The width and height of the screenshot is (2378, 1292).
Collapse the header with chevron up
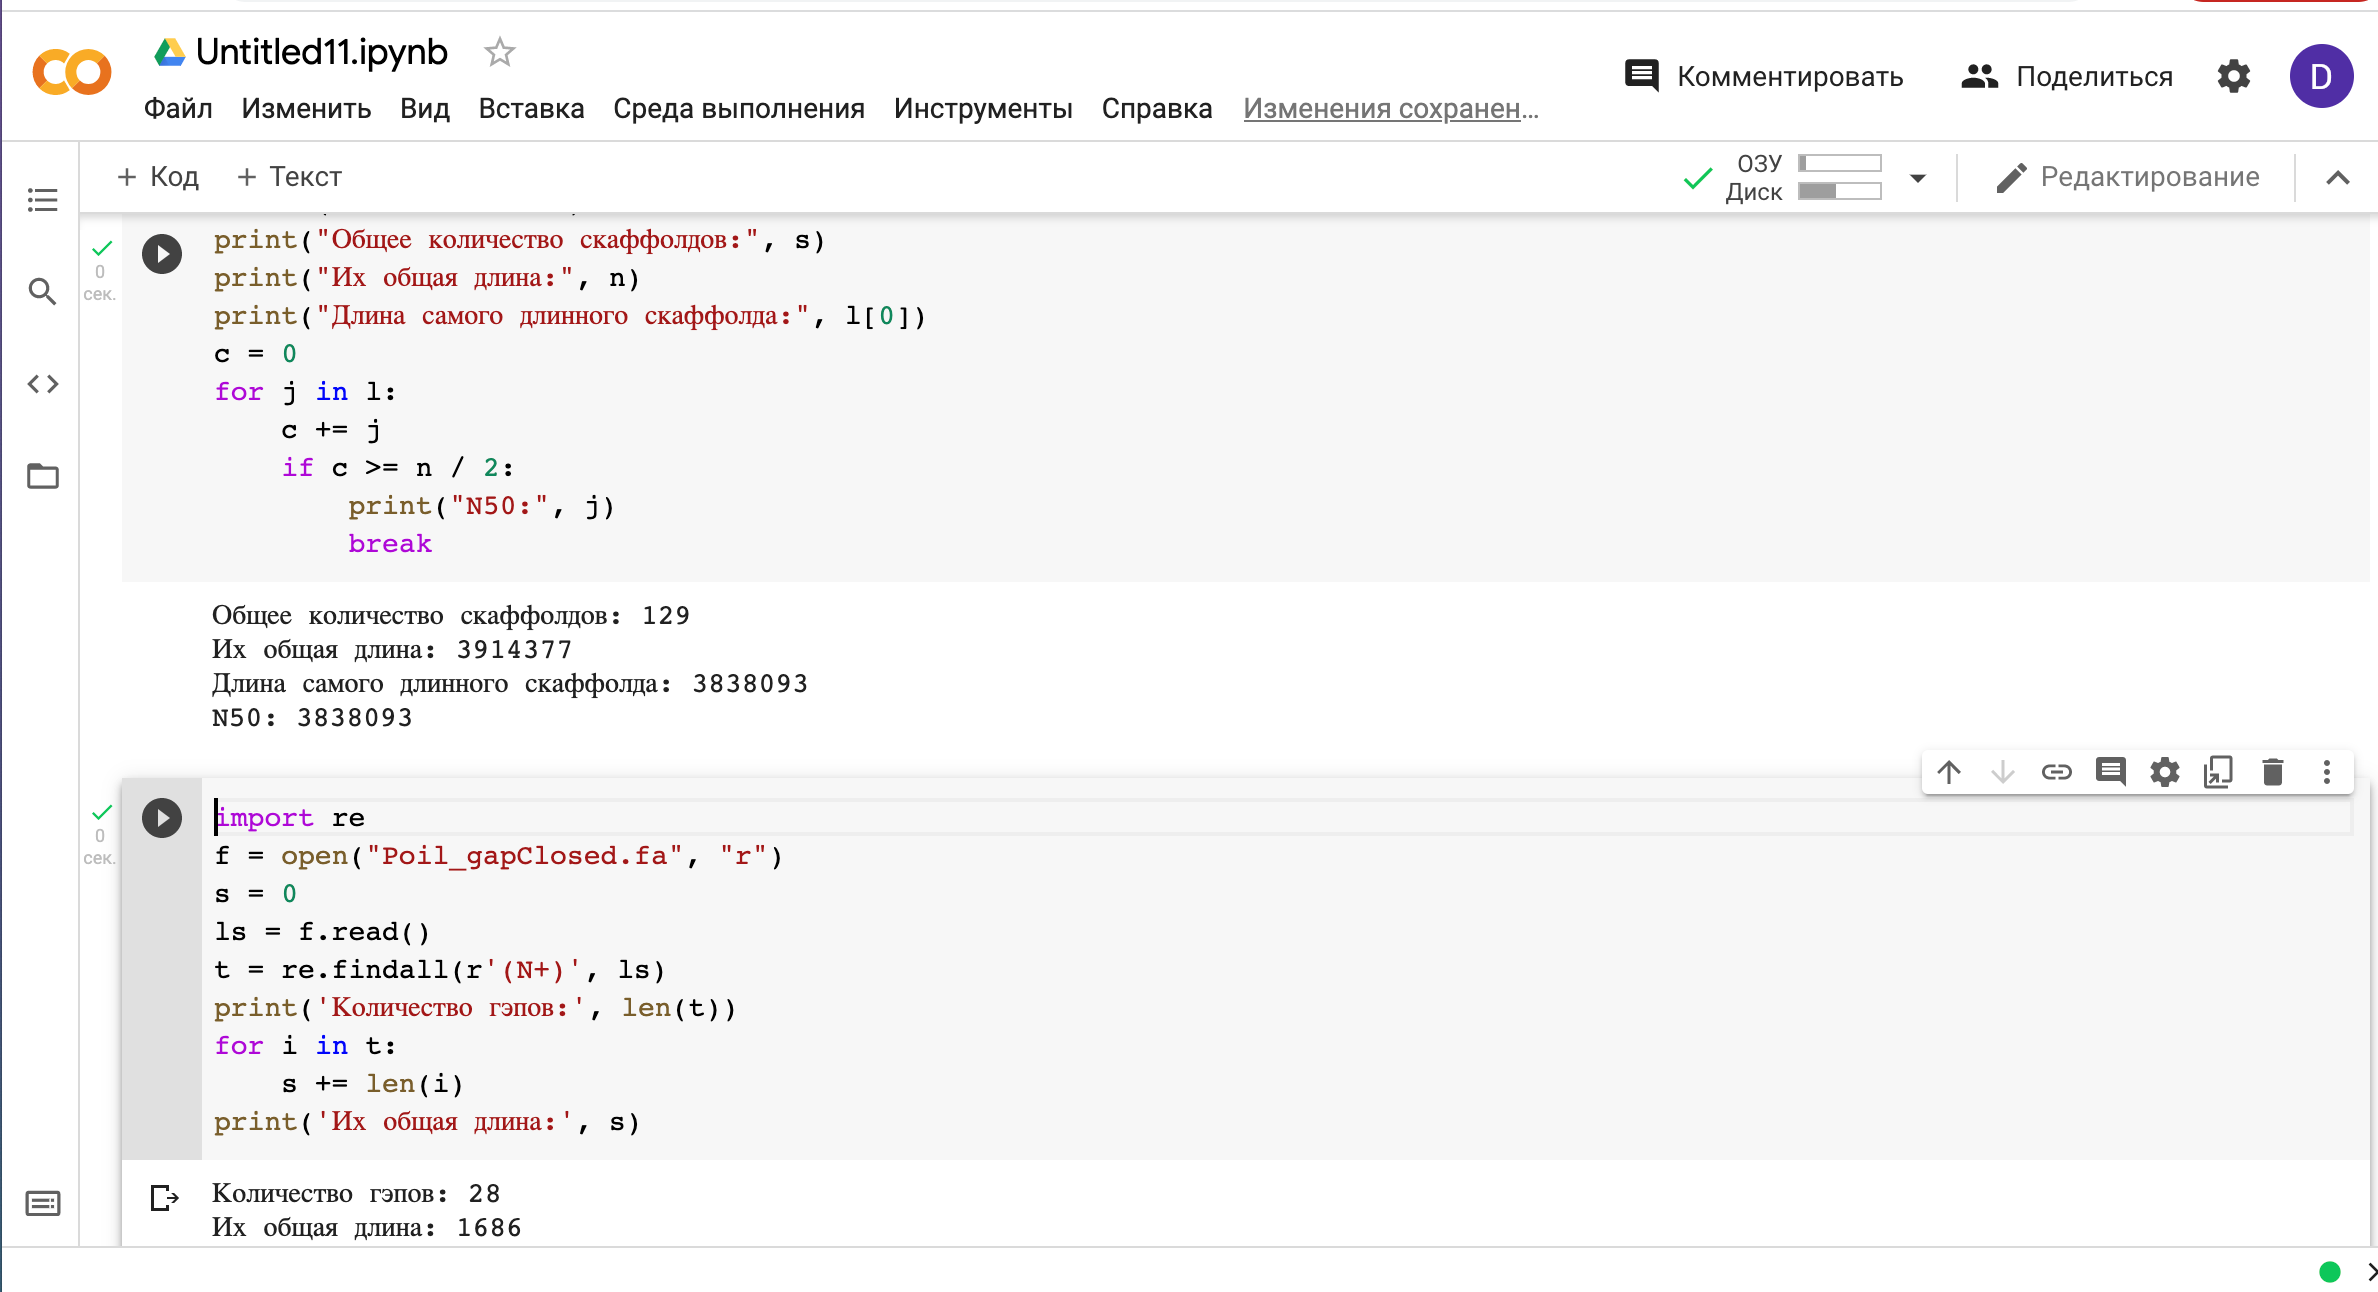point(2337,178)
